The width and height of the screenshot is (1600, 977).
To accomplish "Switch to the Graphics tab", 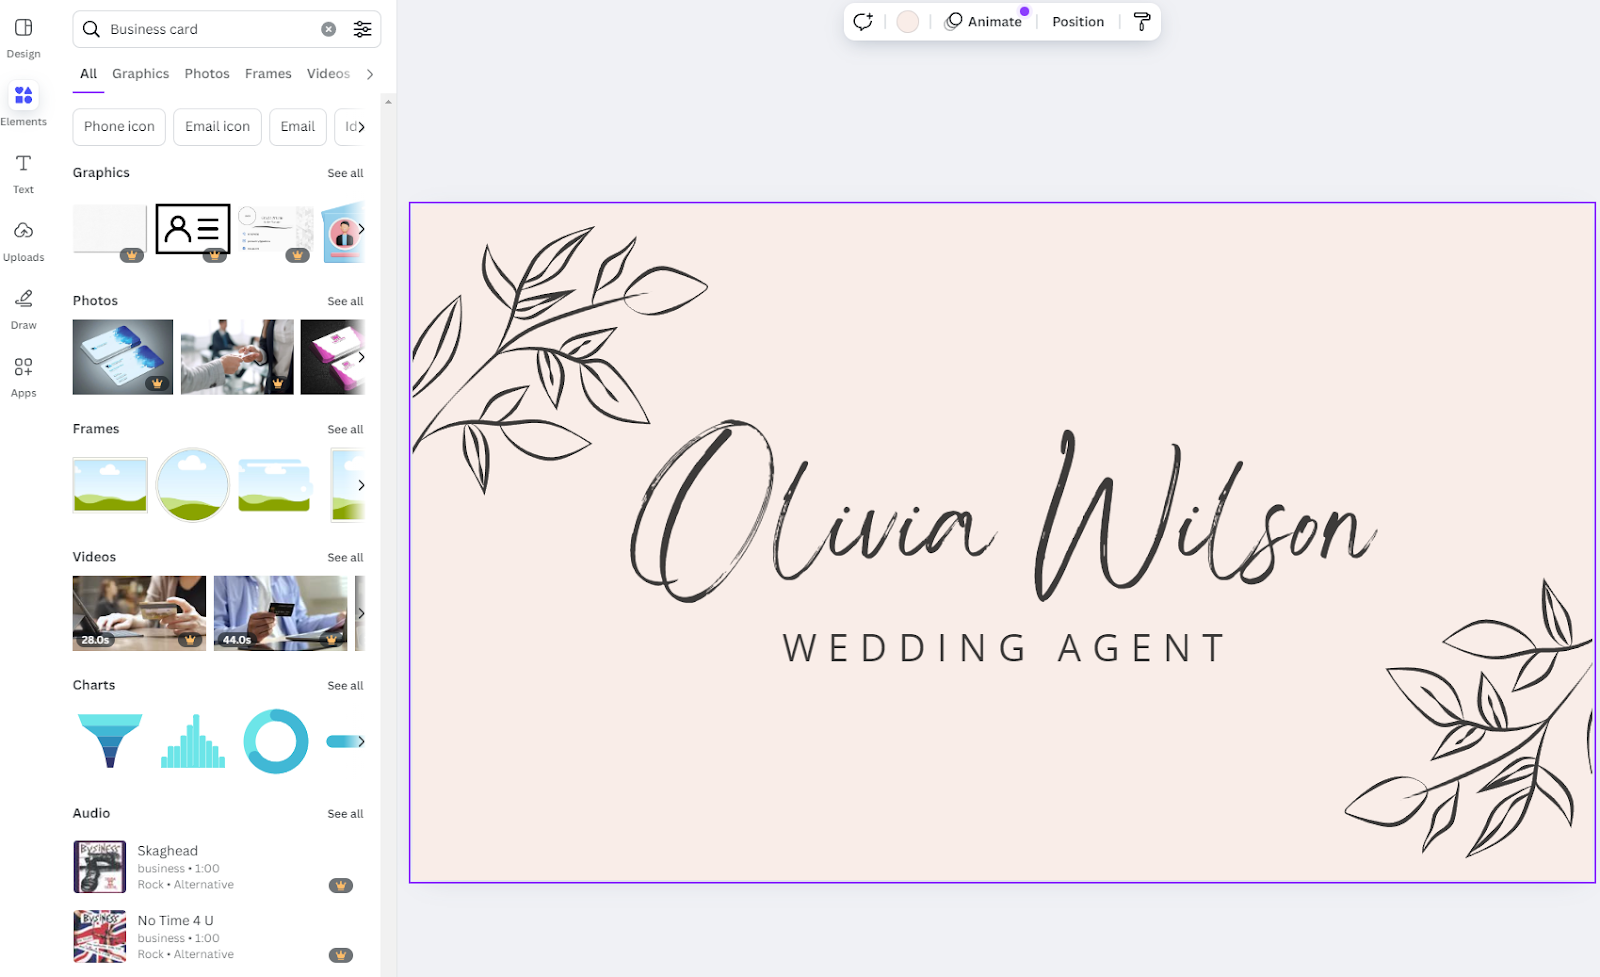I will pos(140,73).
